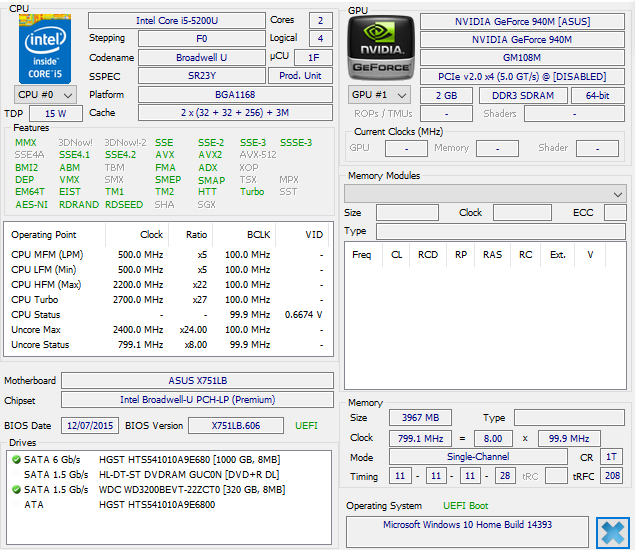
Task: Click the 15 W TDP value
Action: pos(56,113)
